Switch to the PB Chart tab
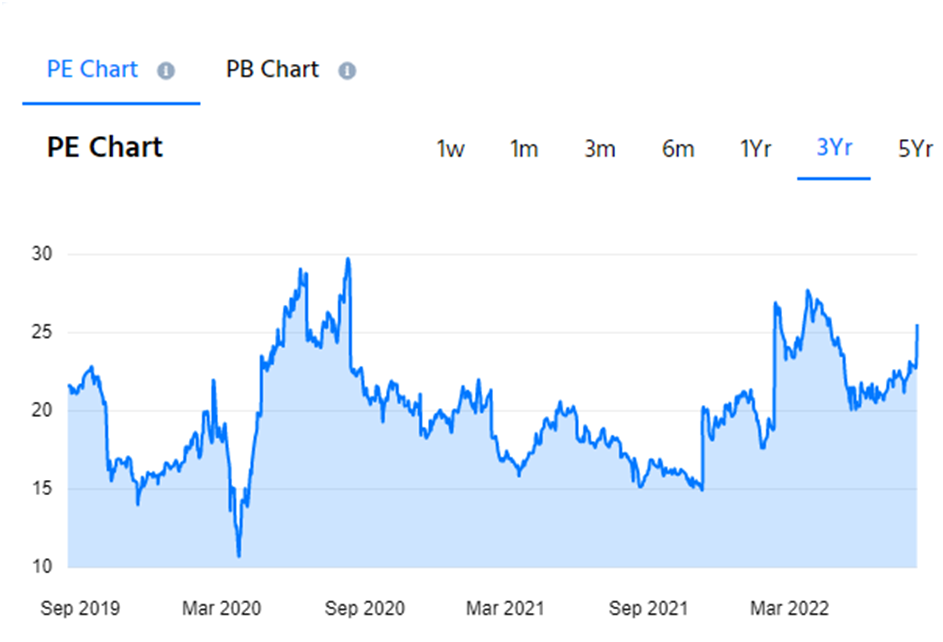943x642 pixels. pos(272,70)
